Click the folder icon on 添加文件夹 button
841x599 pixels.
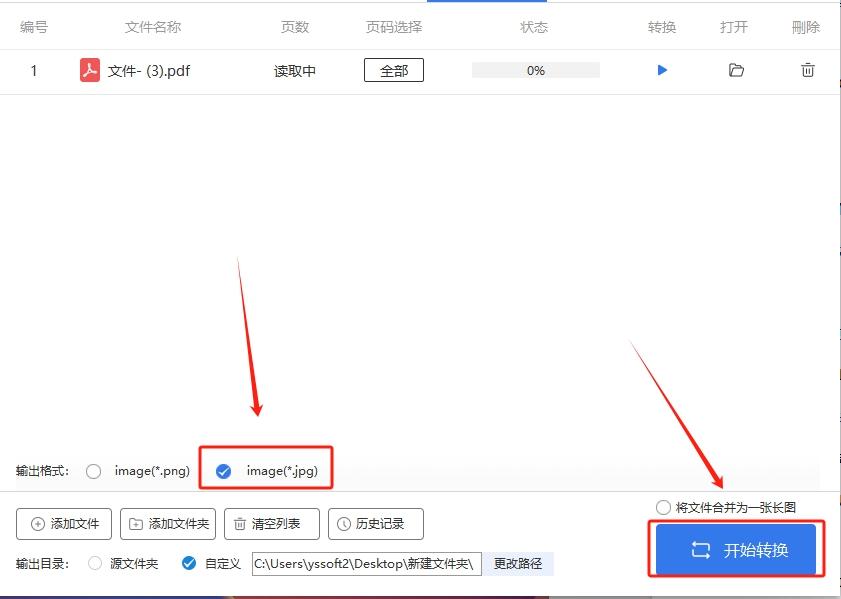[x=138, y=523]
